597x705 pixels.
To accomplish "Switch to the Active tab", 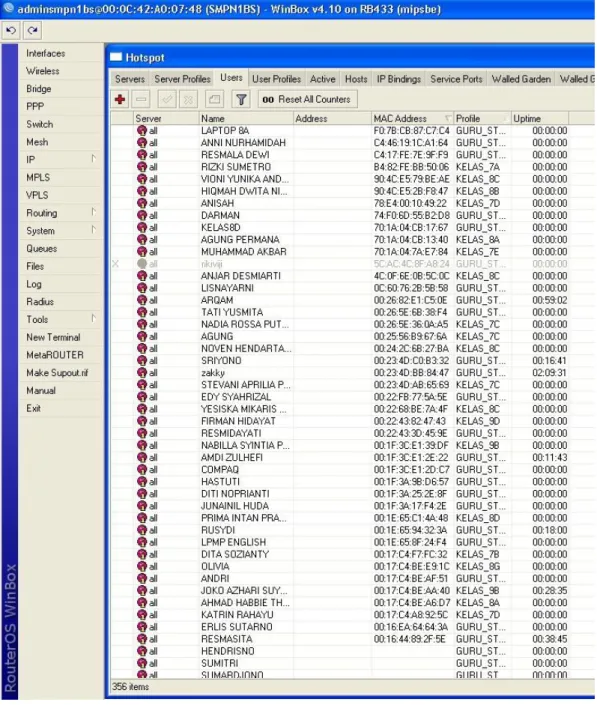I will (322, 79).
